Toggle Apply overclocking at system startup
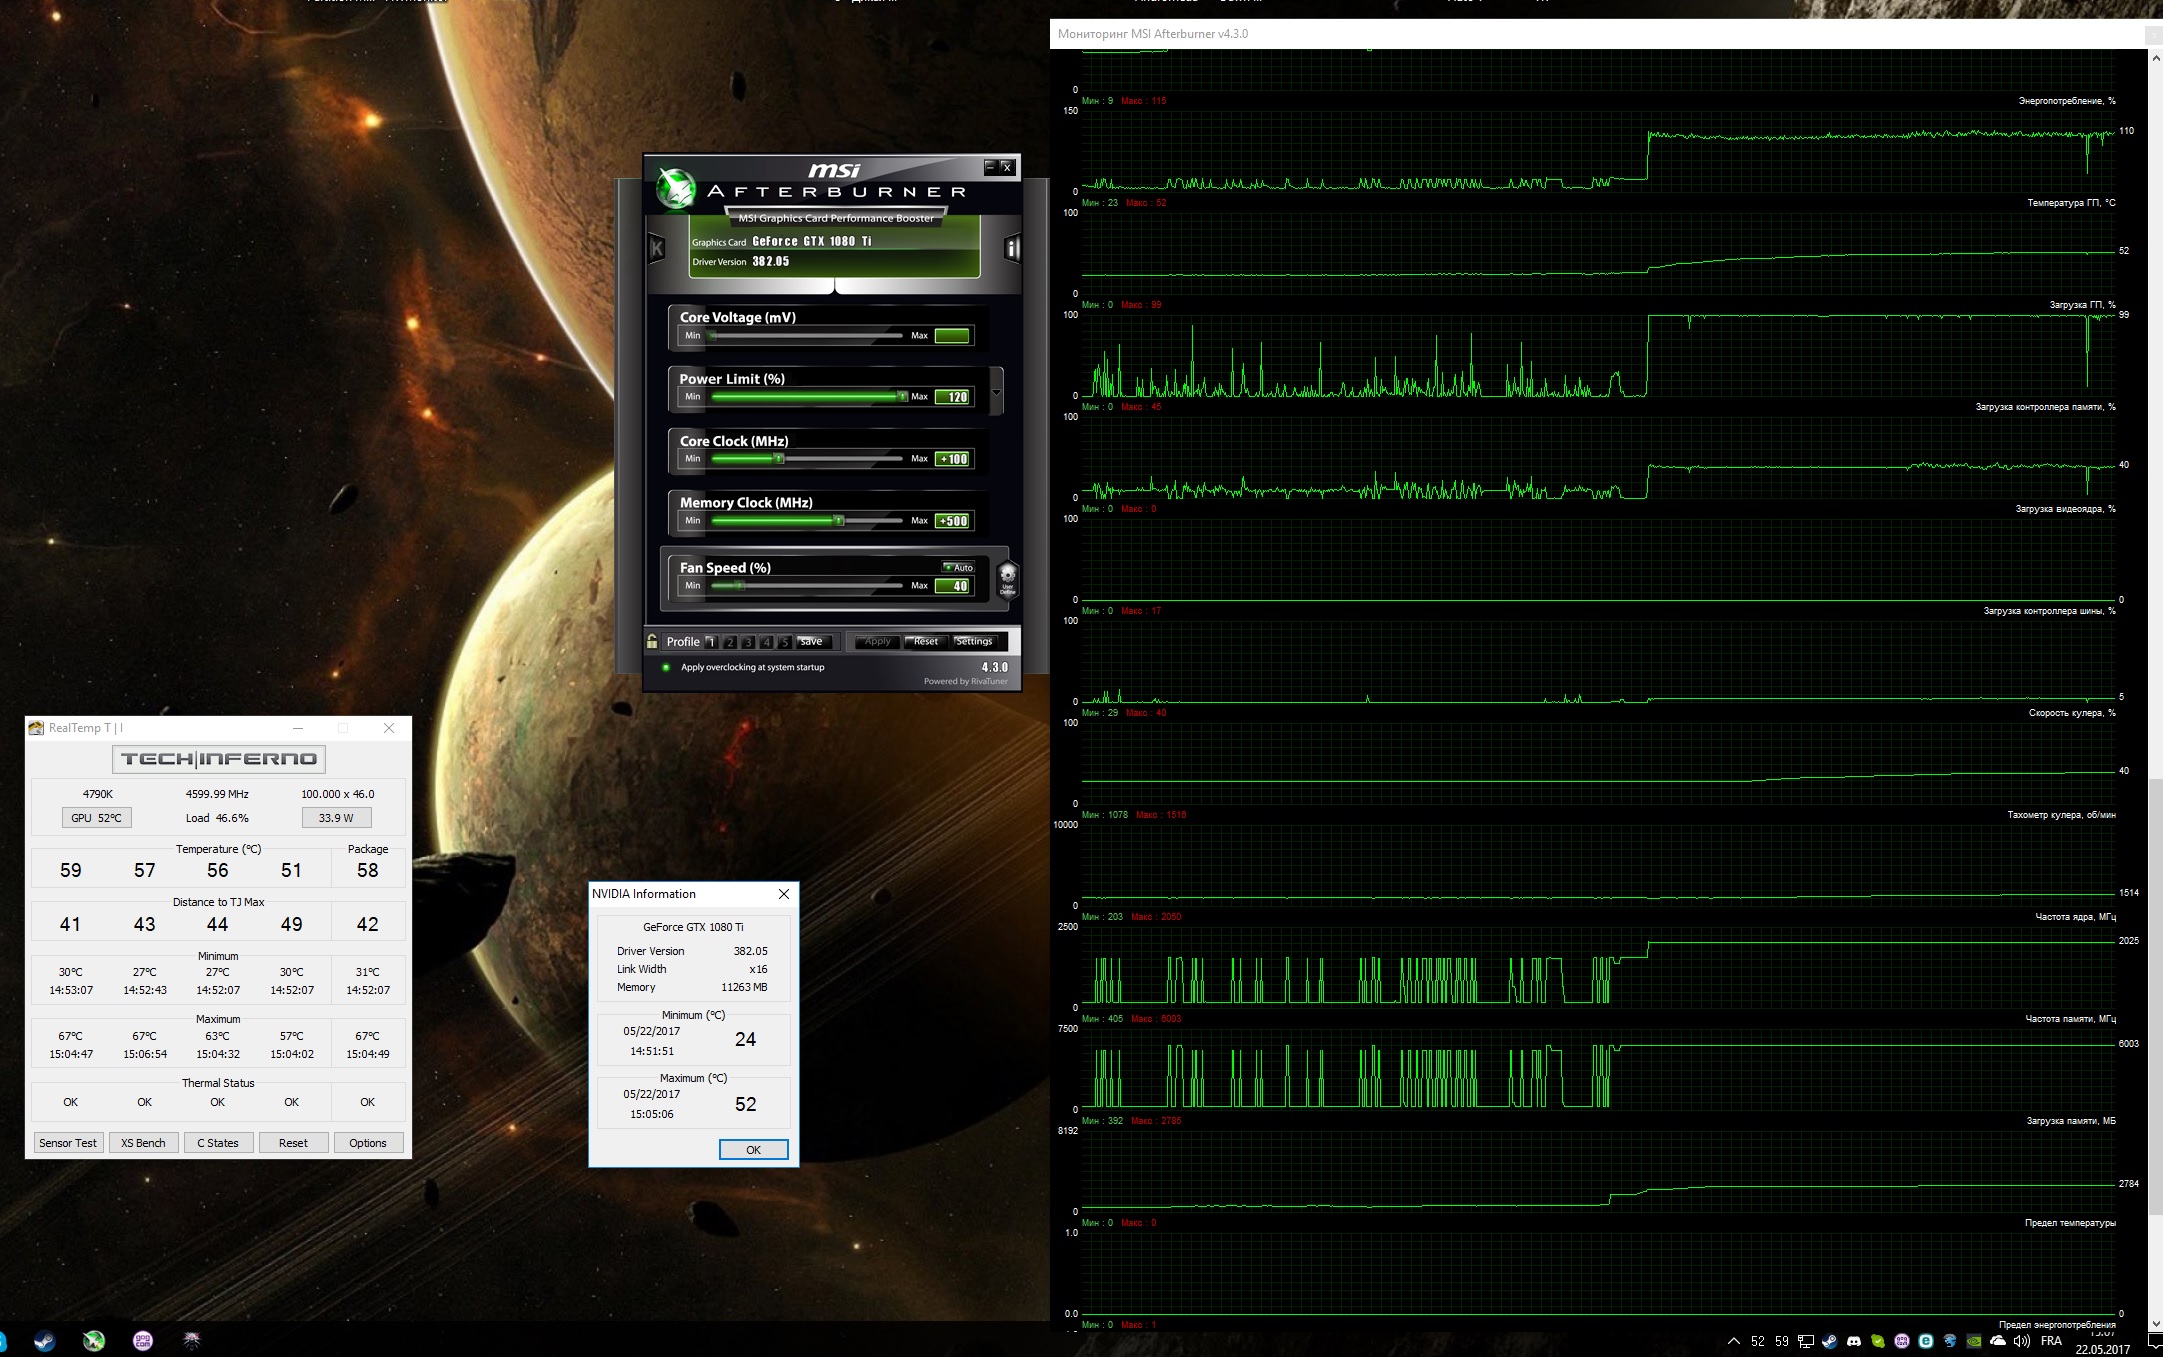Viewport: 2163px width, 1357px height. click(666, 667)
